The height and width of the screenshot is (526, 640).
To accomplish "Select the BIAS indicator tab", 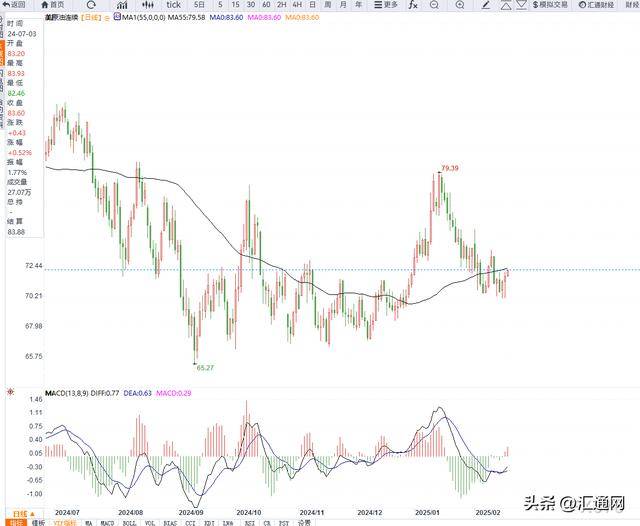I will 170,523.
